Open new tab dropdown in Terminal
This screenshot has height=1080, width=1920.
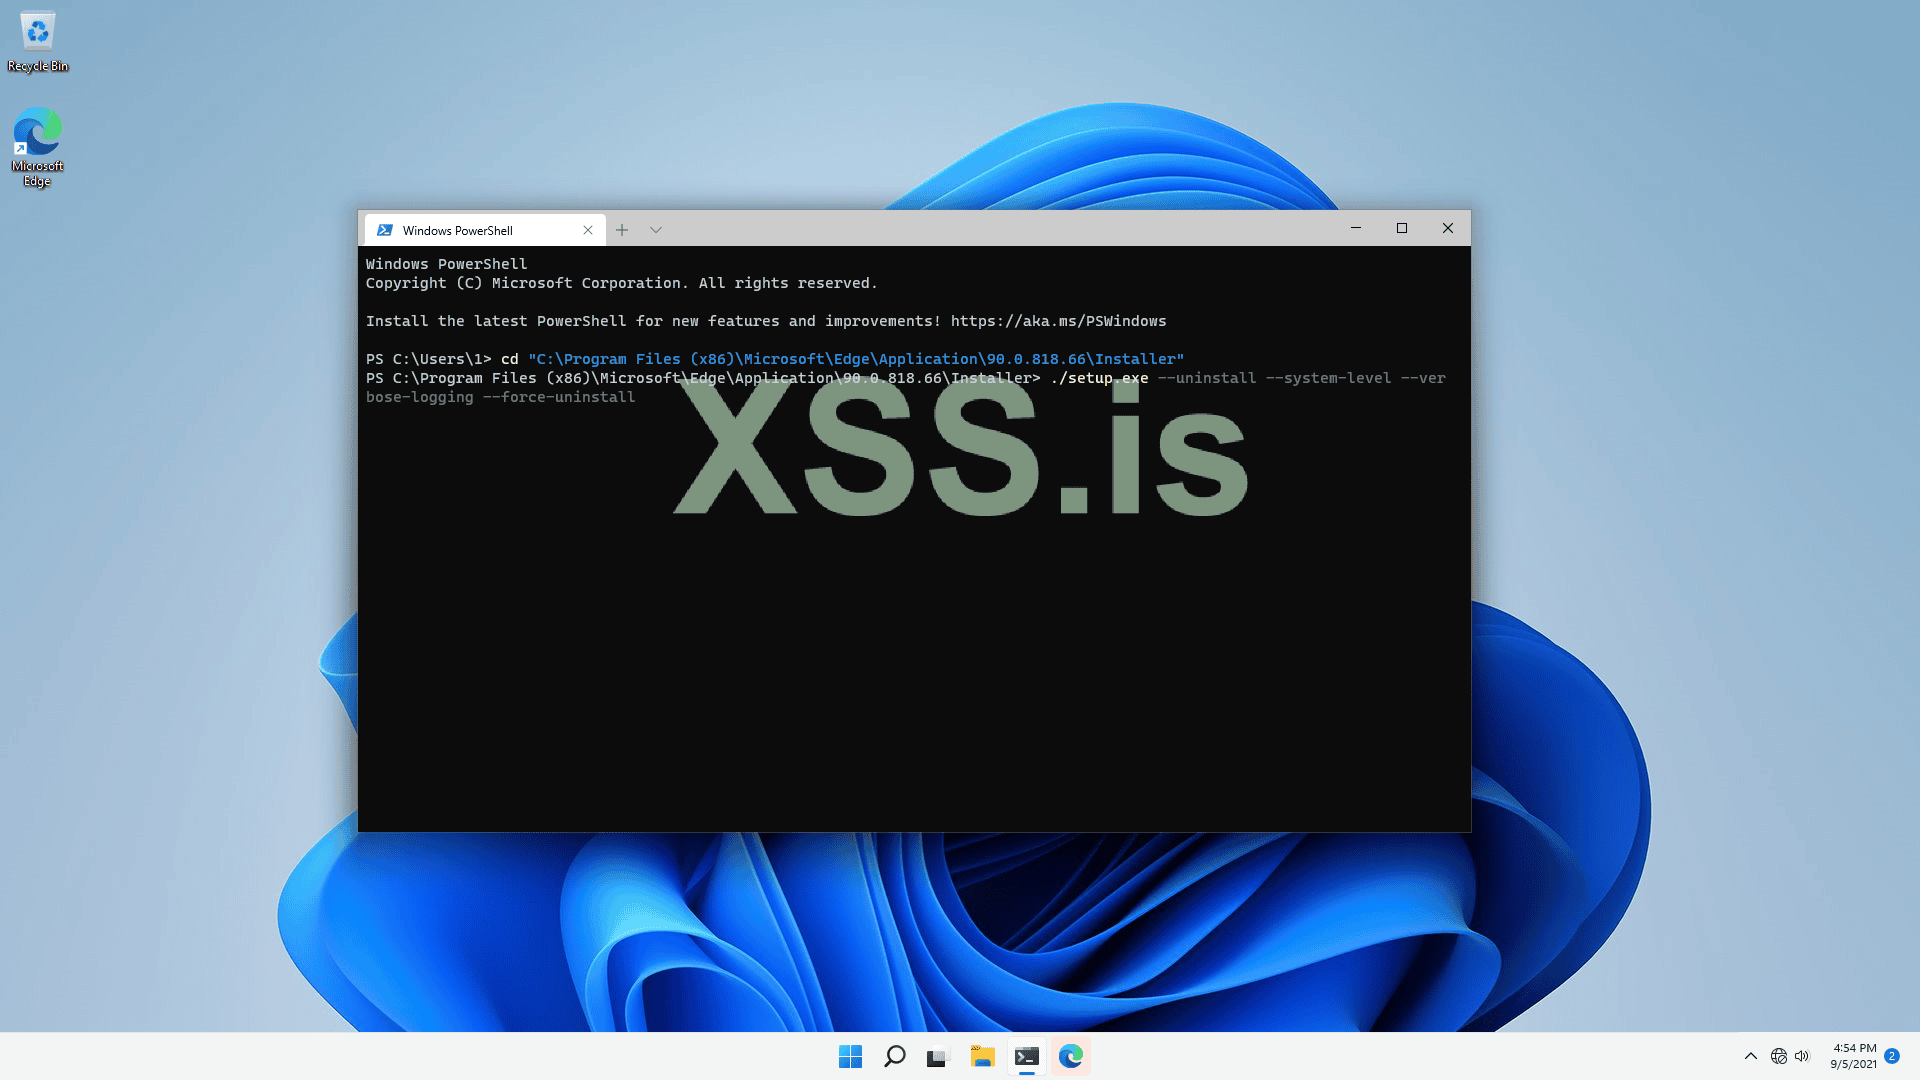656,230
